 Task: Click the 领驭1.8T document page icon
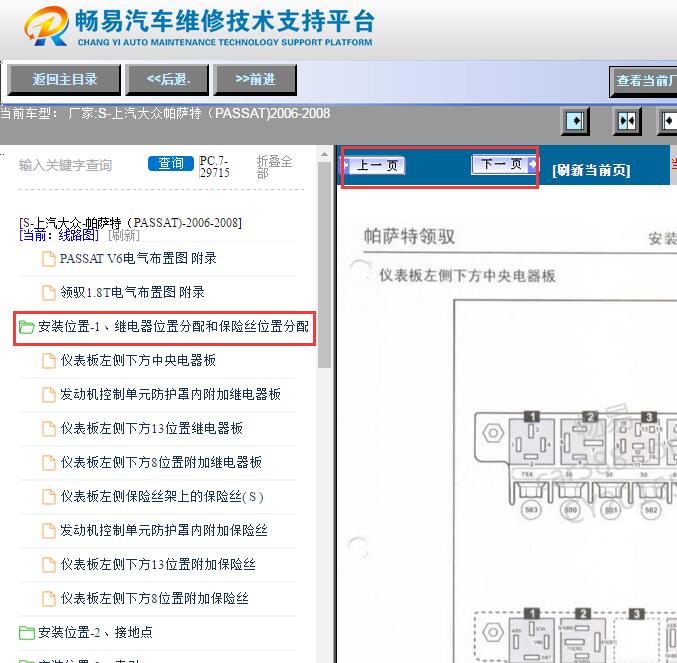[49, 293]
